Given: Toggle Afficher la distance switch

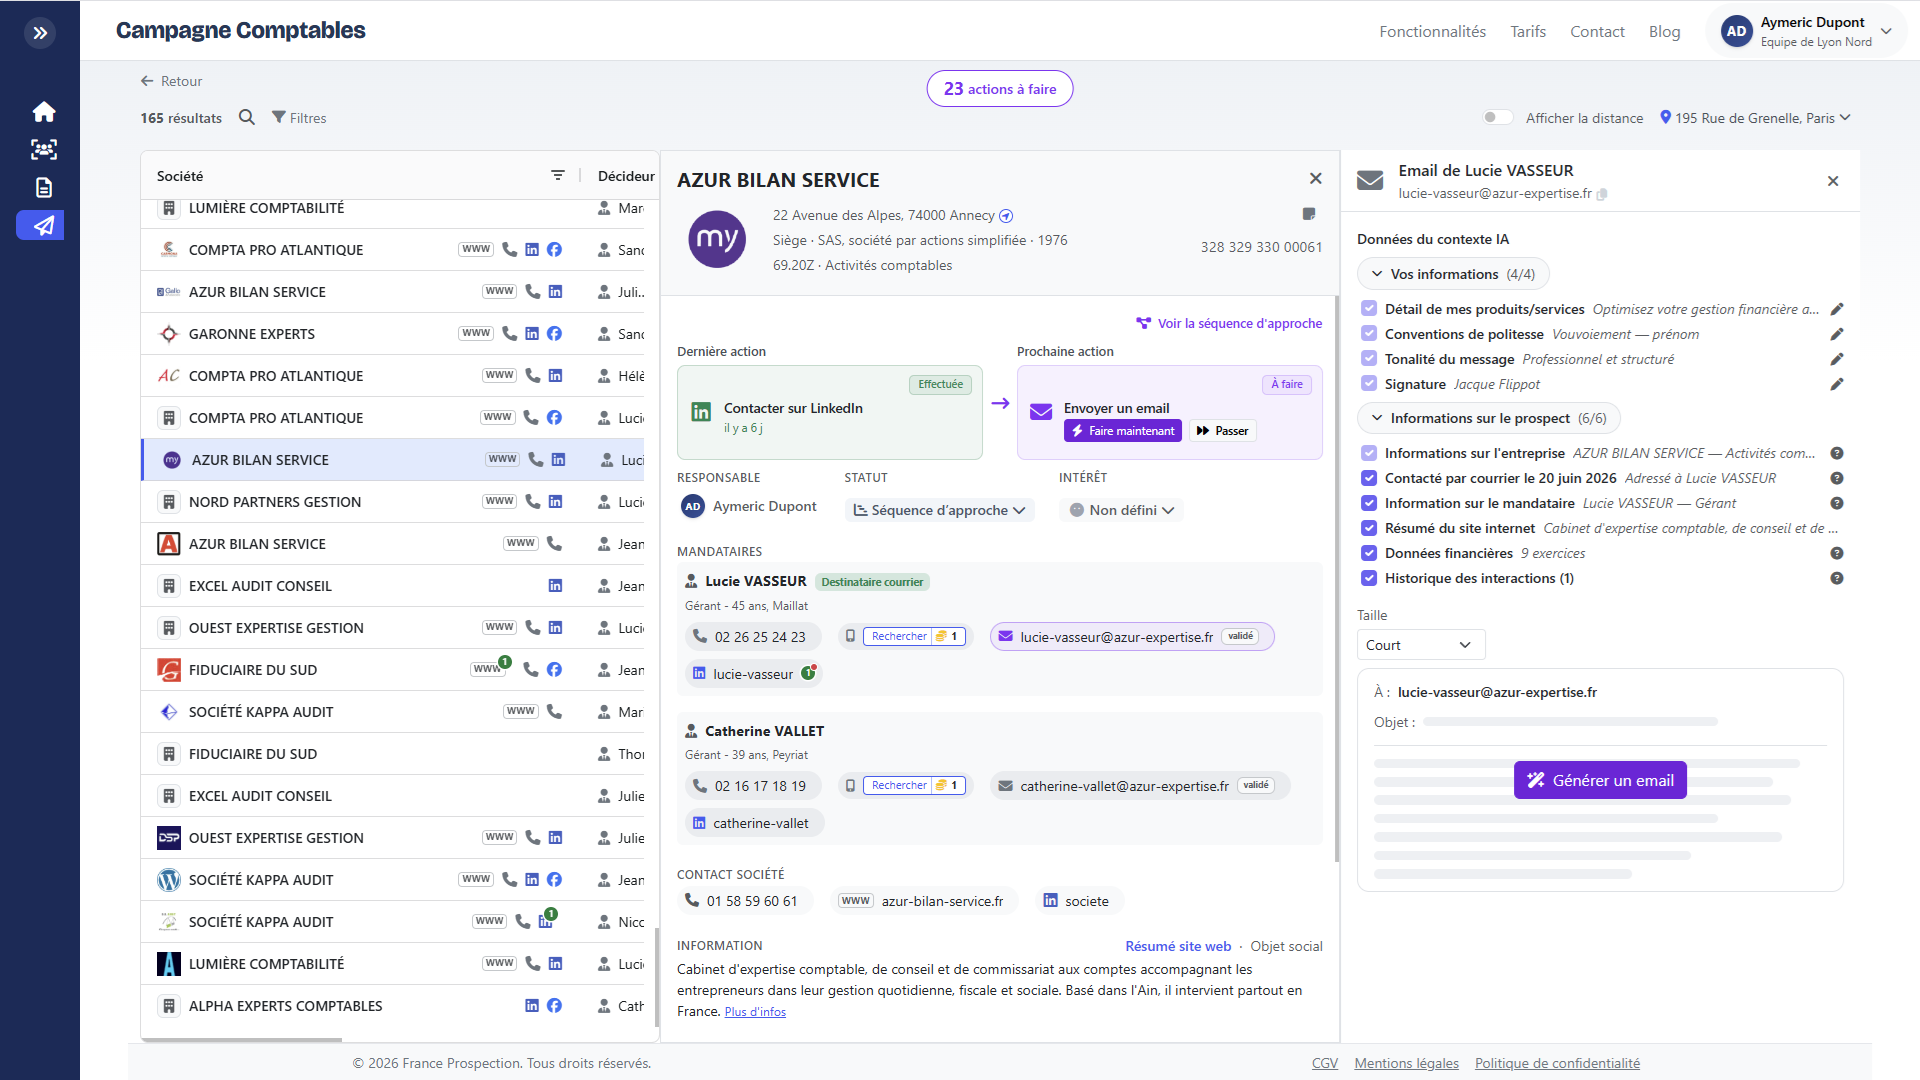Looking at the screenshot, I should 1497,117.
